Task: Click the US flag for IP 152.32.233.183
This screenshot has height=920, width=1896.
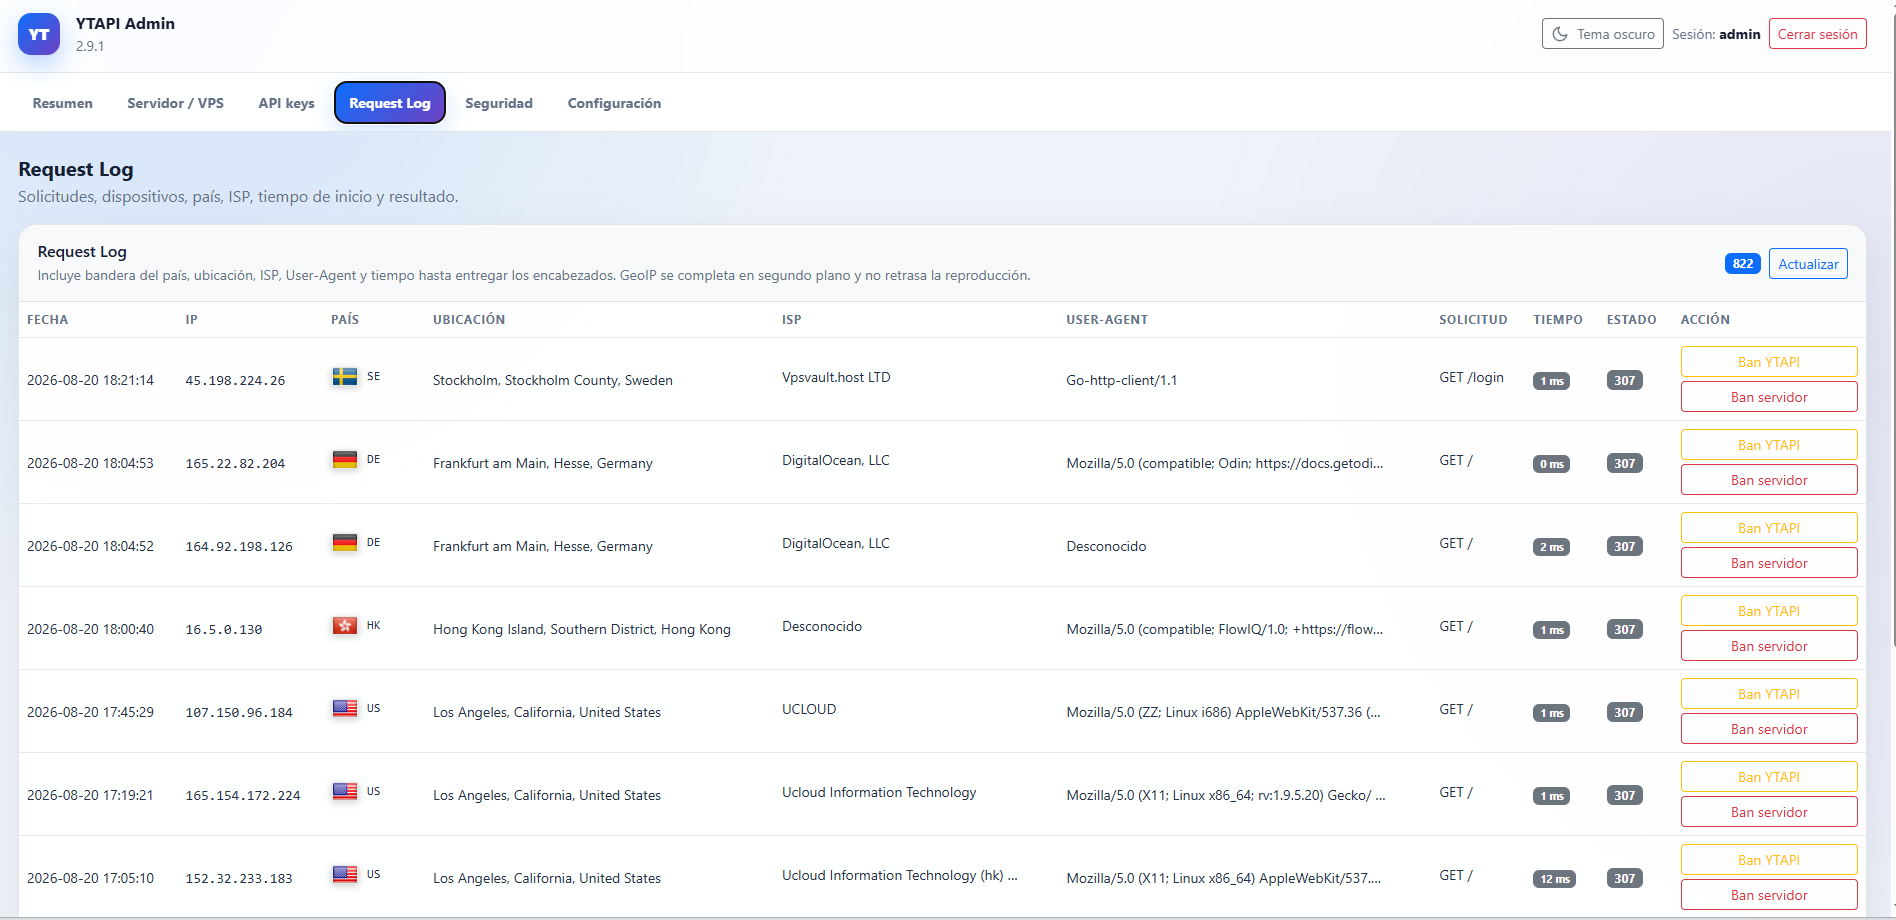Action: [345, 875]
